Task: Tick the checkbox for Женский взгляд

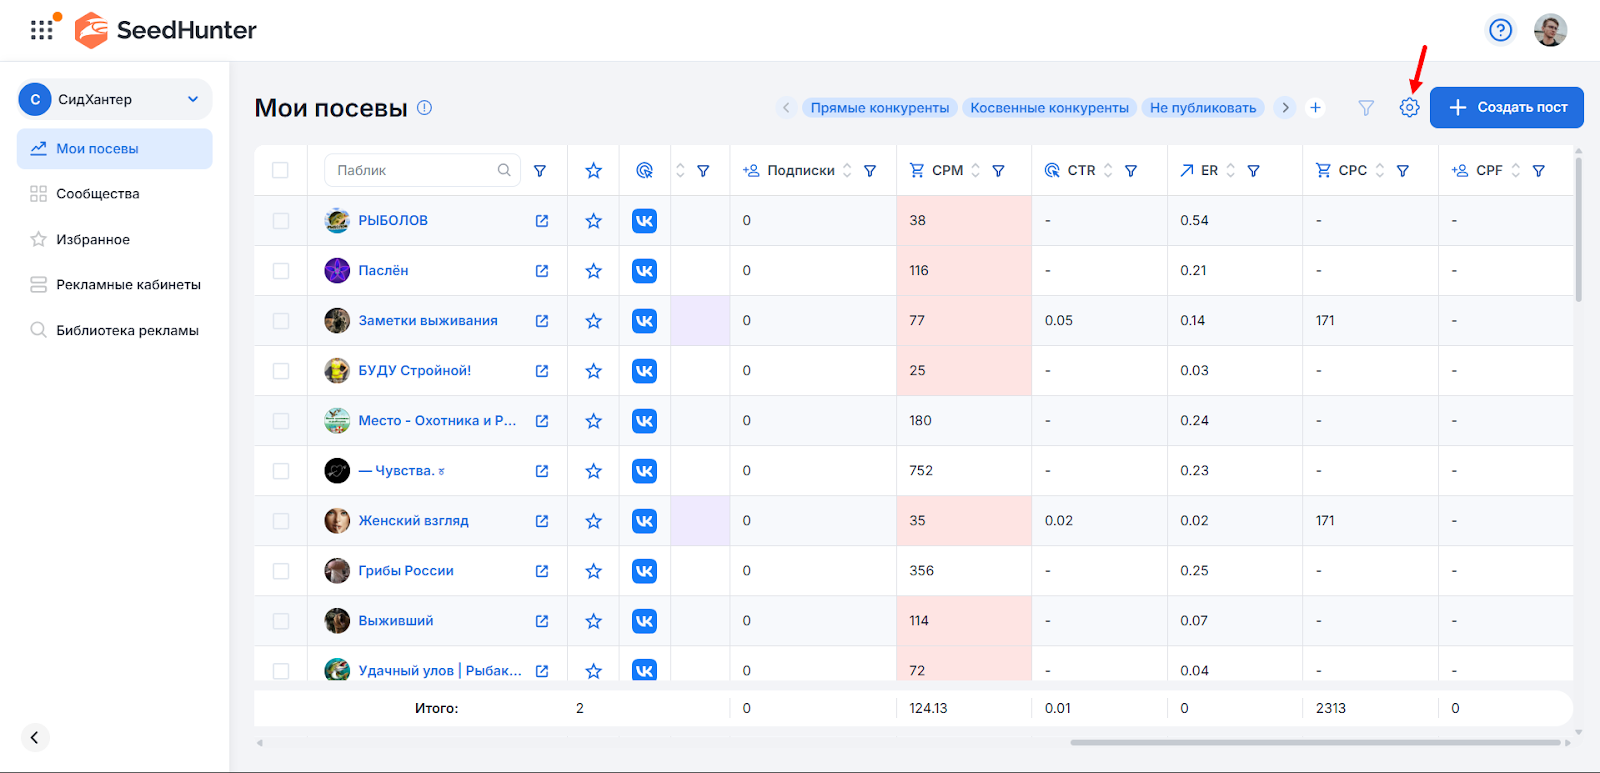Action: [x=280, y=521]
